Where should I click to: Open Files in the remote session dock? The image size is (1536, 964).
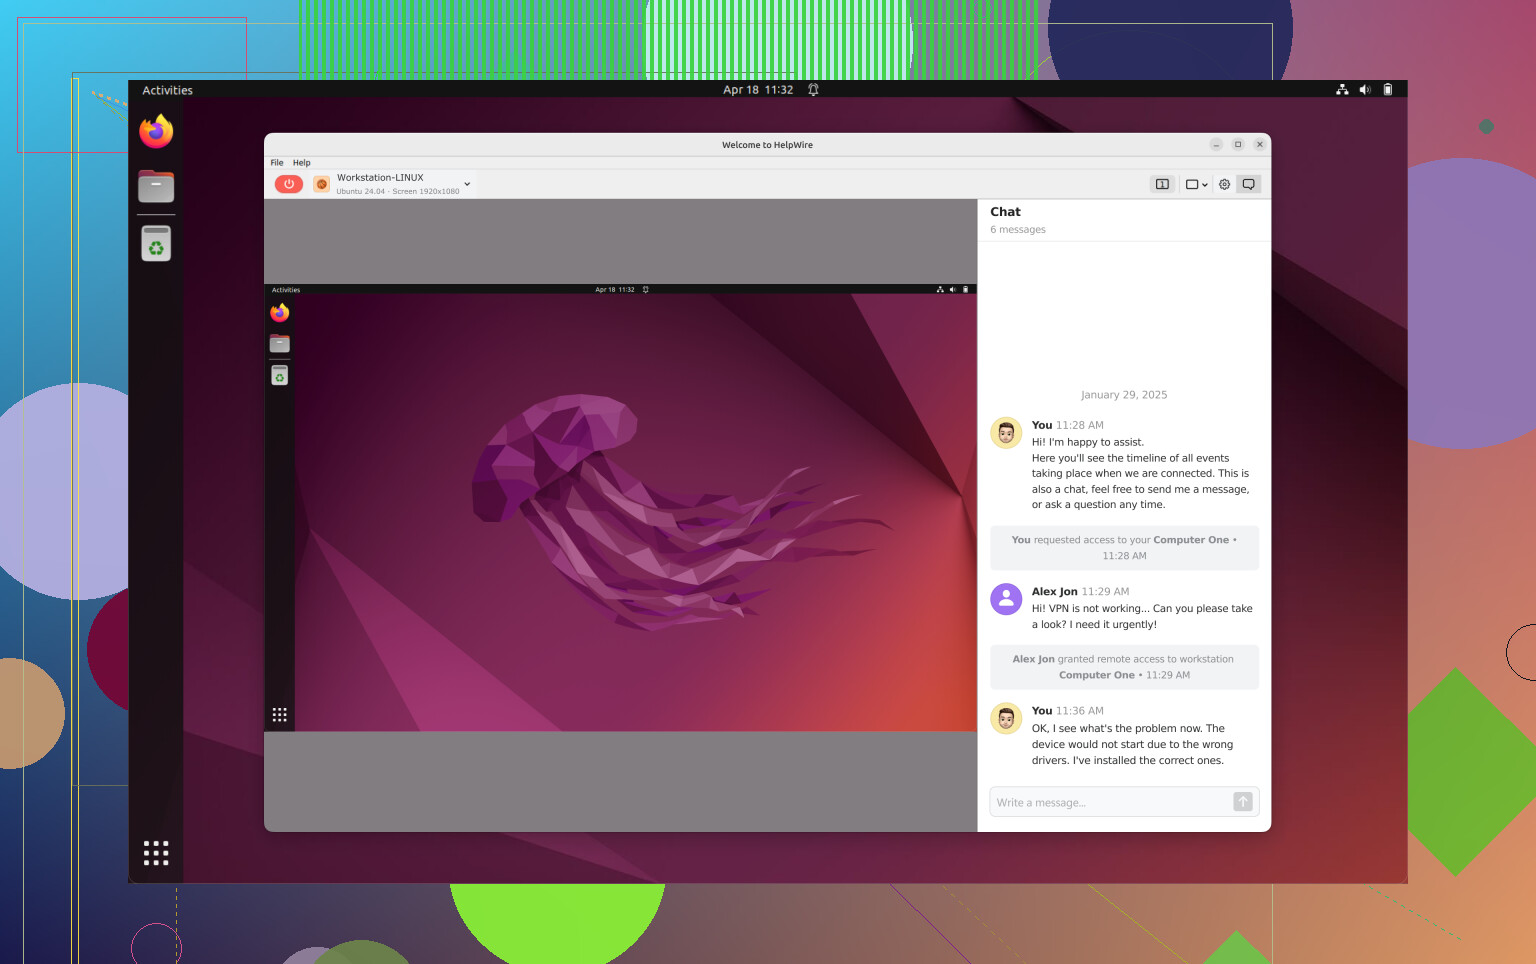pos(280,344)
